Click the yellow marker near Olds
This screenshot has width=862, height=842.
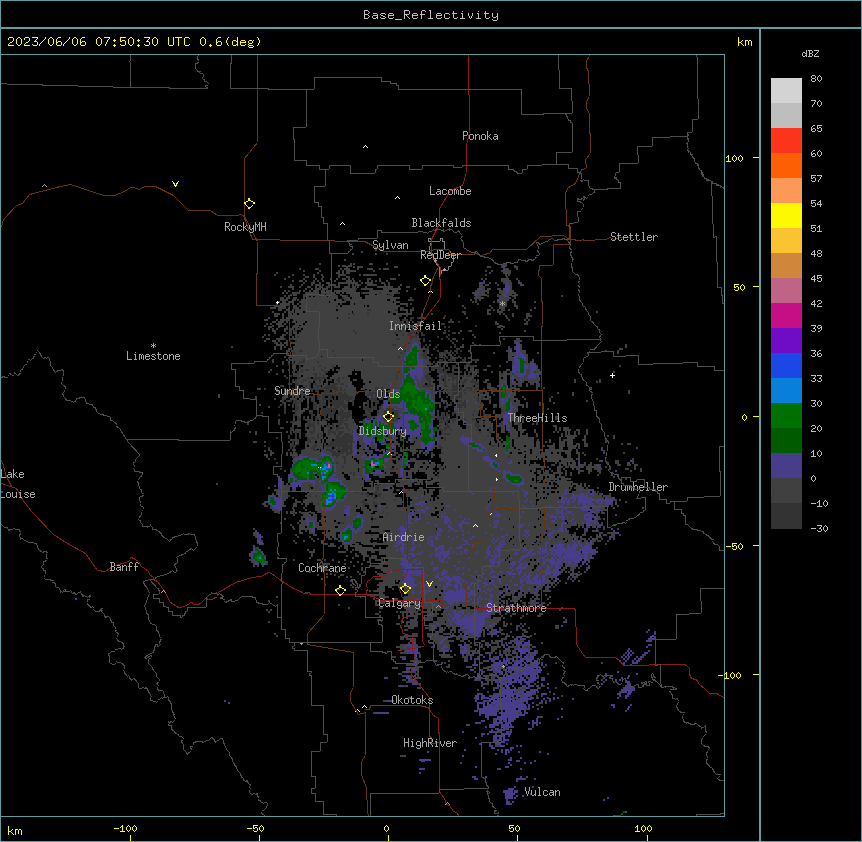click(x=389, y=417)
